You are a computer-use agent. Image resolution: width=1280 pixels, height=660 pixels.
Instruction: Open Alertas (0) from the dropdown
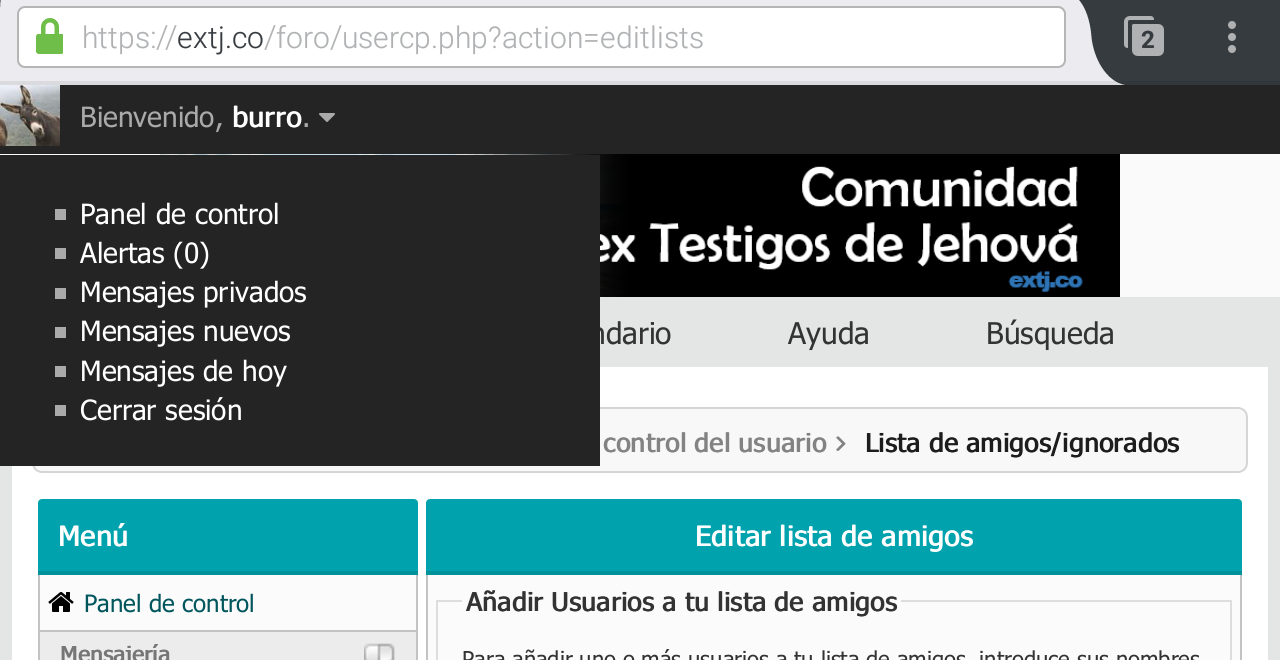[144, 253]
